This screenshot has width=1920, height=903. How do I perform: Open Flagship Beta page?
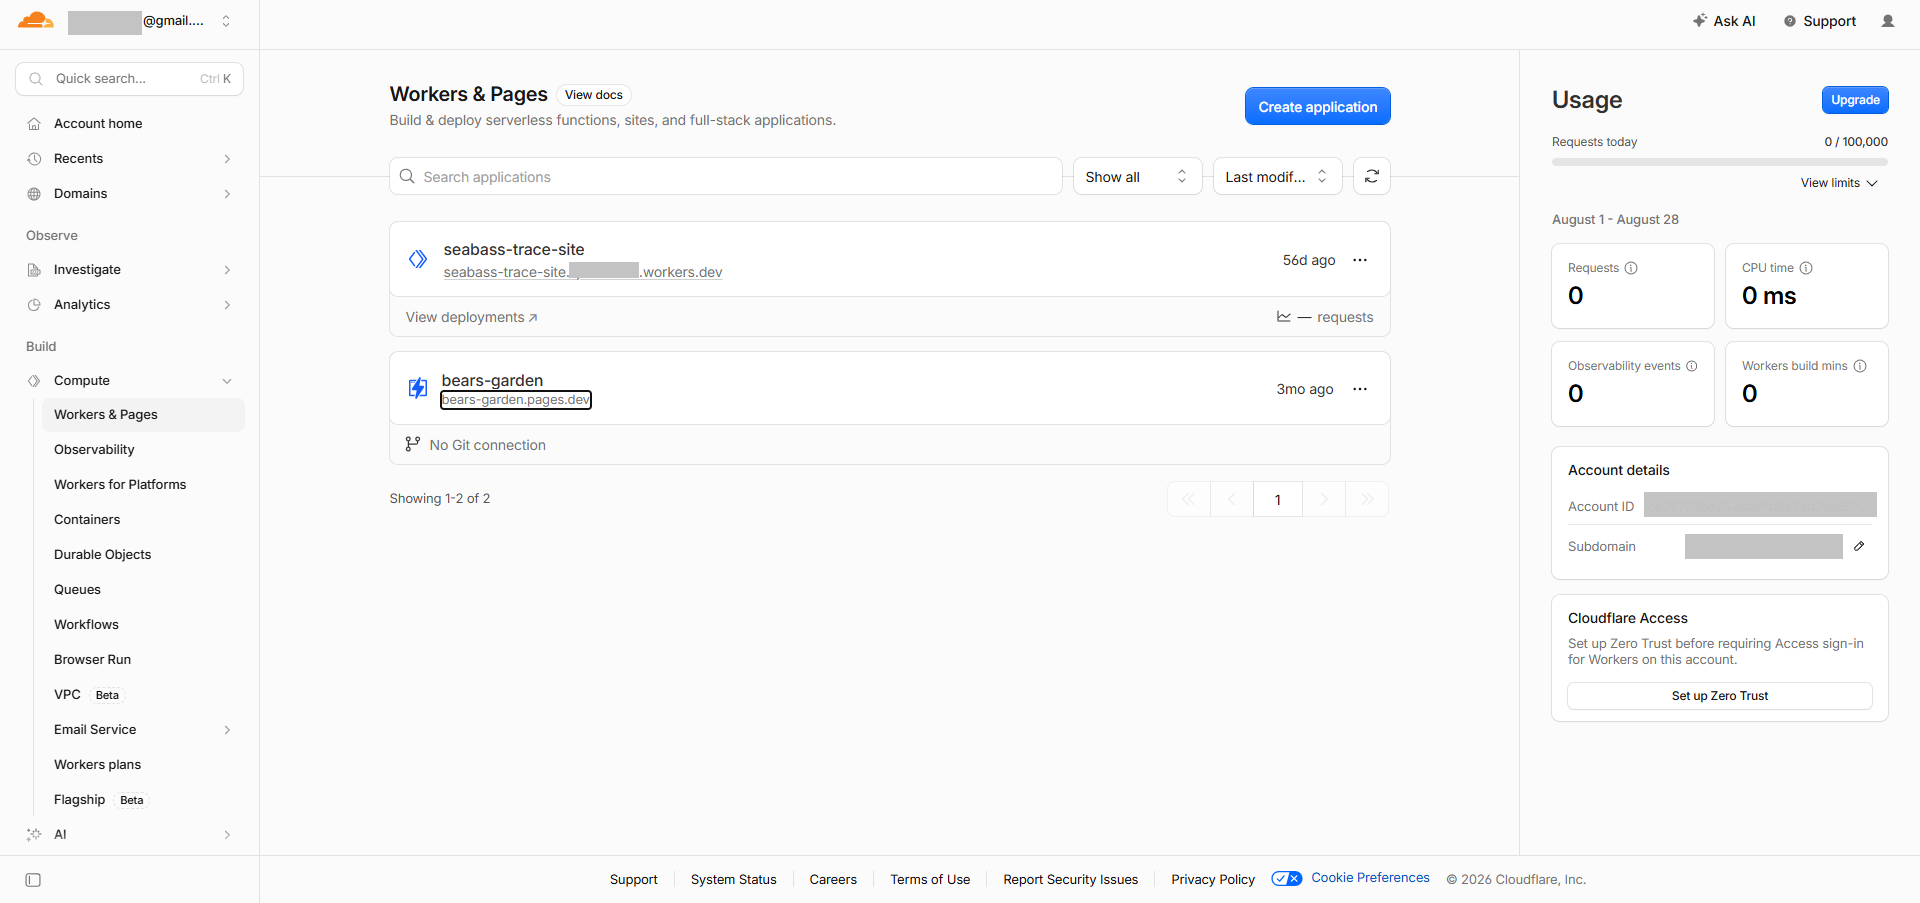100,800
